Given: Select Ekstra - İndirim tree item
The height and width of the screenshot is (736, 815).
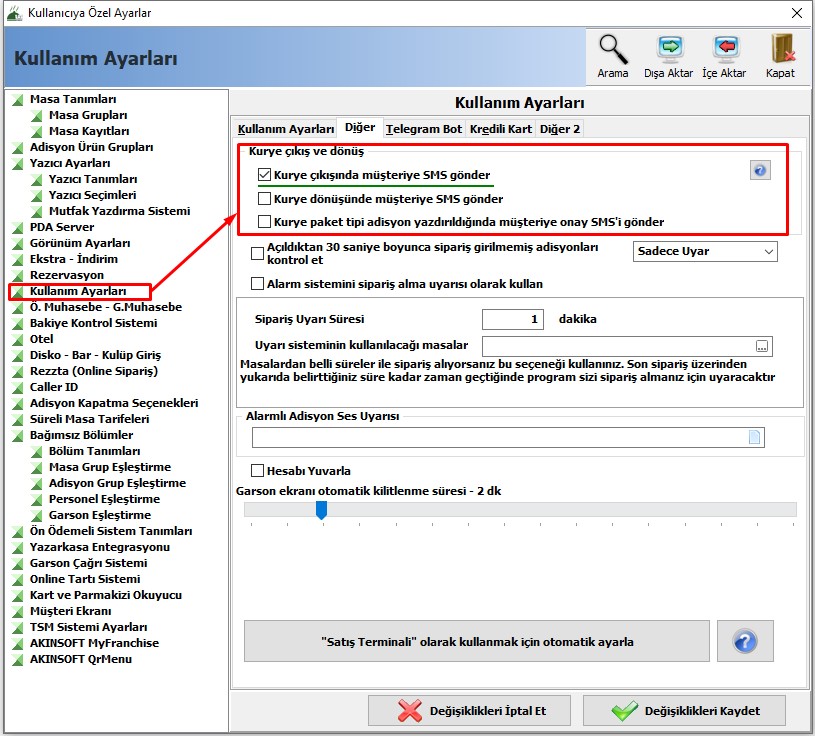Looking at the screenshot, I should pyautogui.click(x=74, y=259).
